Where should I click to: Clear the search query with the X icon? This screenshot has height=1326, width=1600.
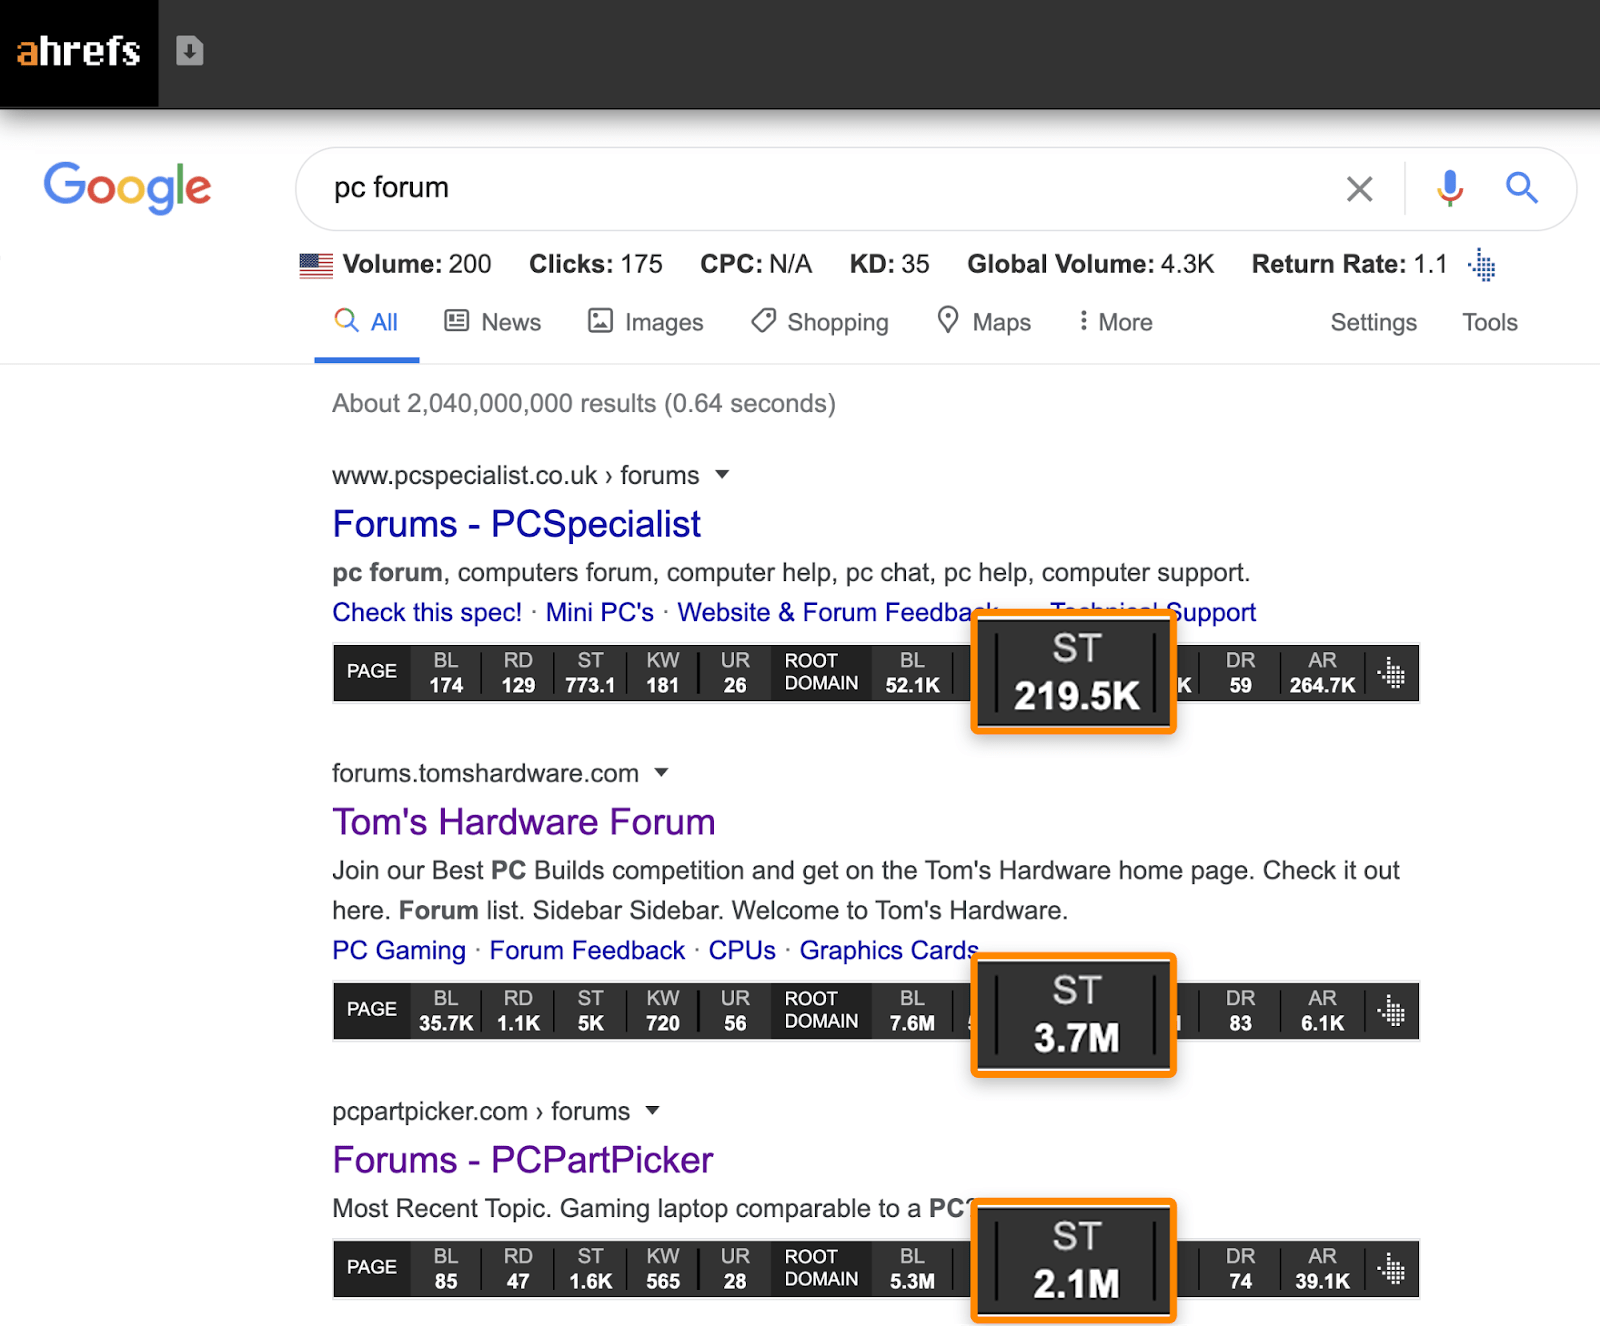click(x=1359, y=188)
